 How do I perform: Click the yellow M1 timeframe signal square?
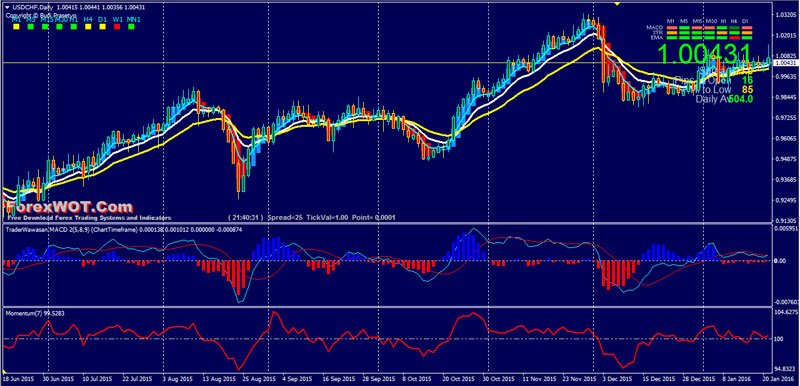coord(16,27)
